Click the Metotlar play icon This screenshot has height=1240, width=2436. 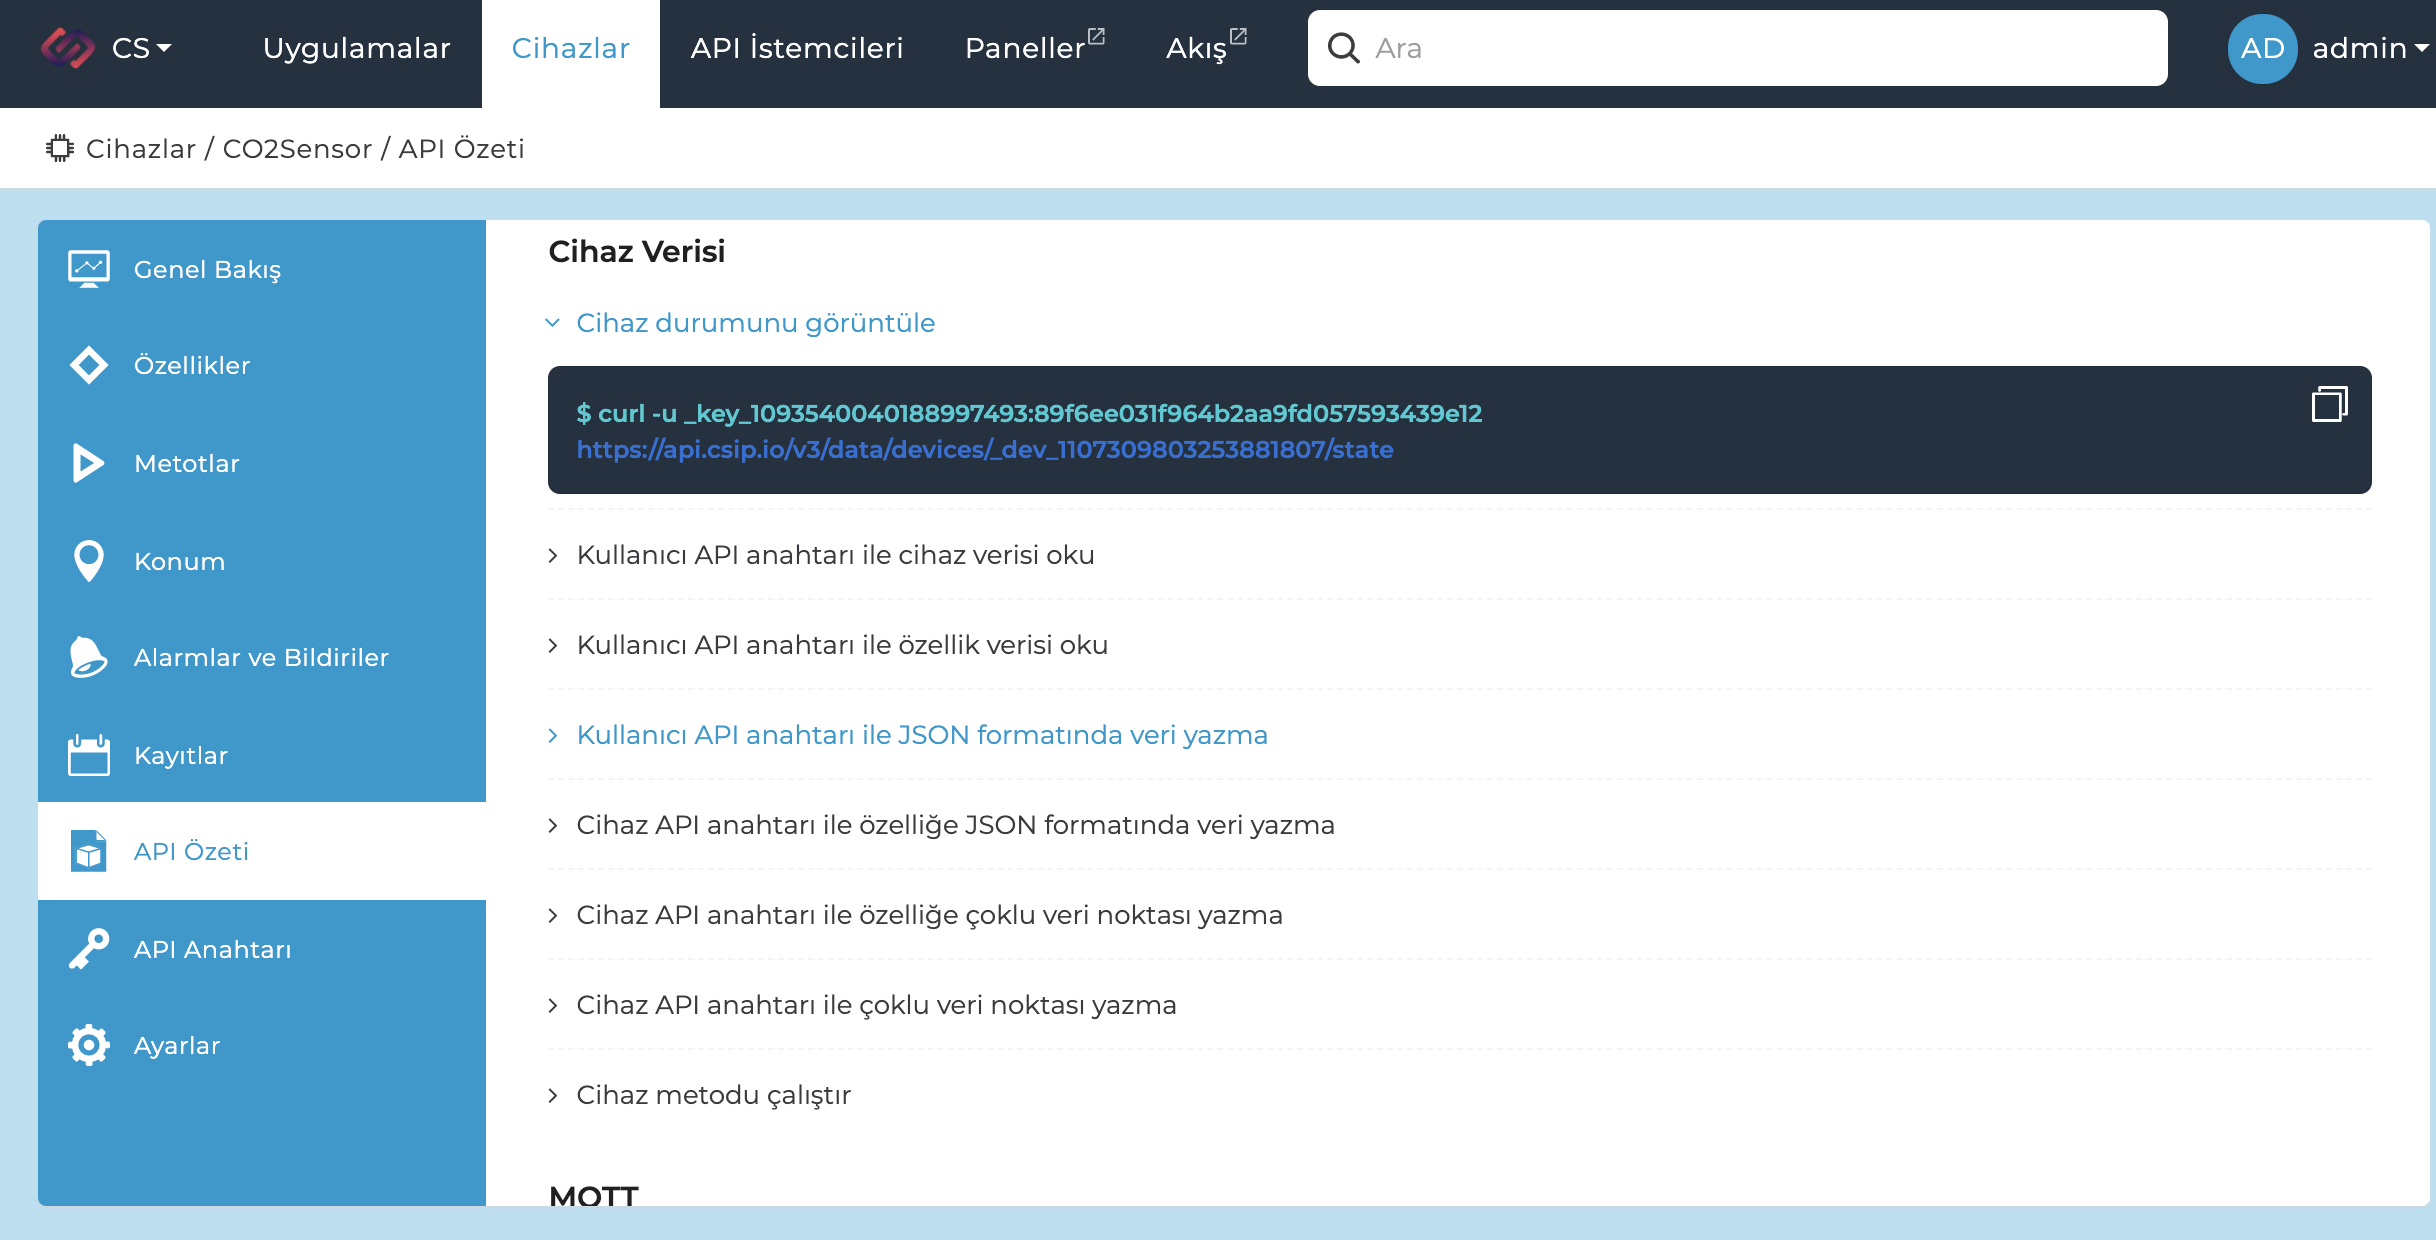89,463
